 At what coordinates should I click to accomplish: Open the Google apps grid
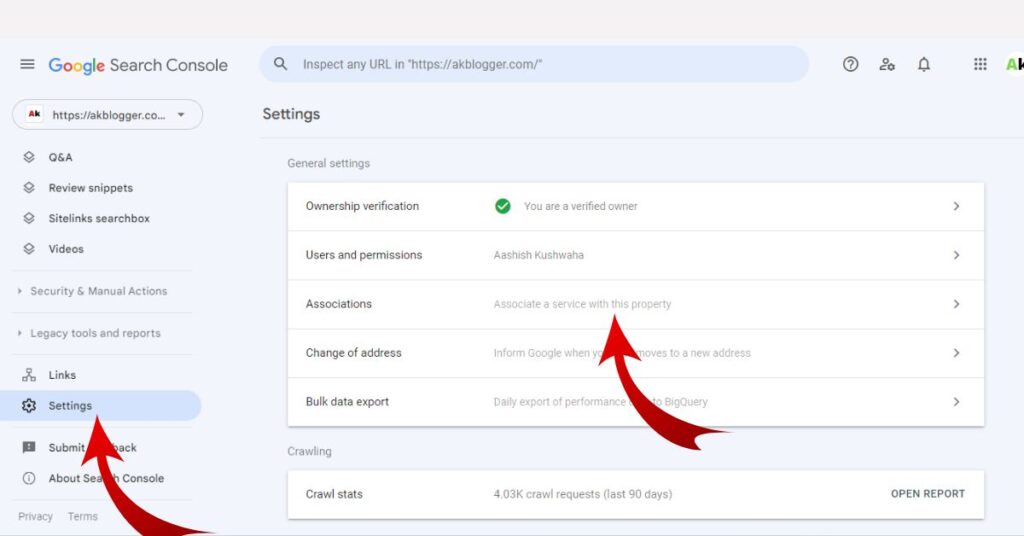980,64
